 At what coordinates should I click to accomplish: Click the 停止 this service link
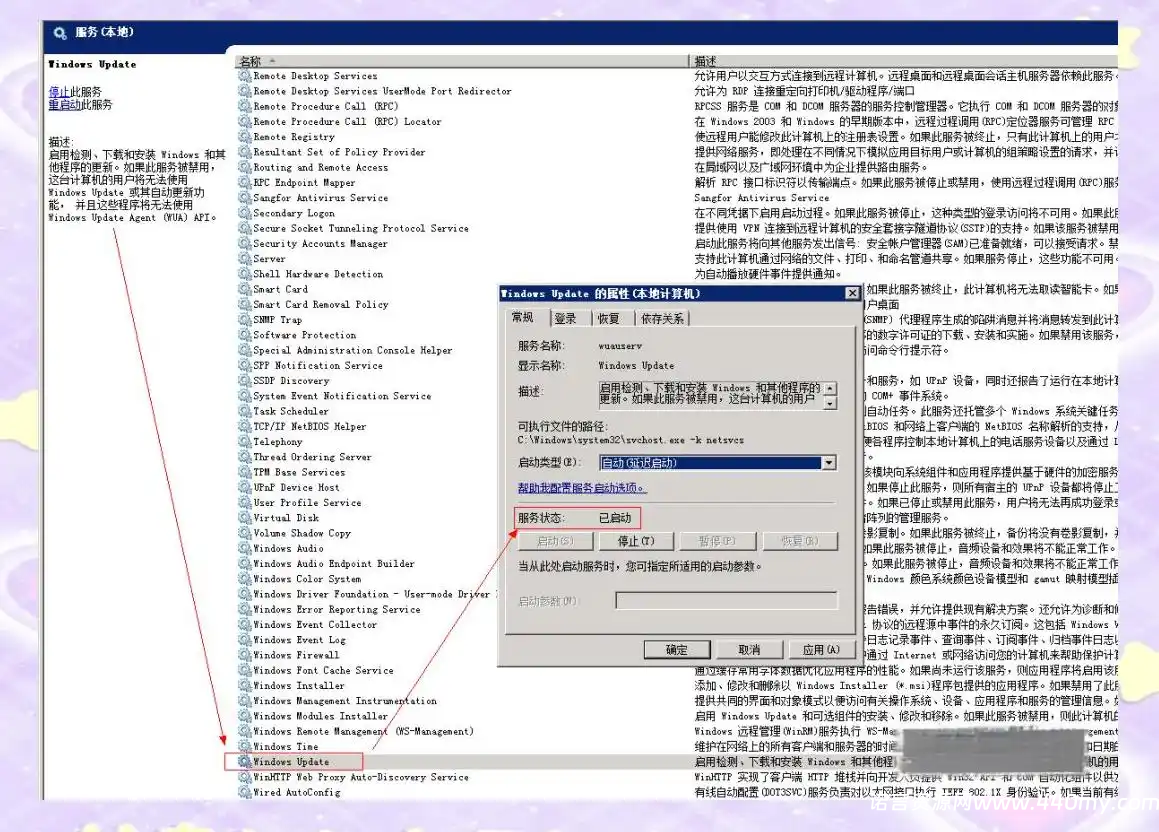[x=59, y=92]
